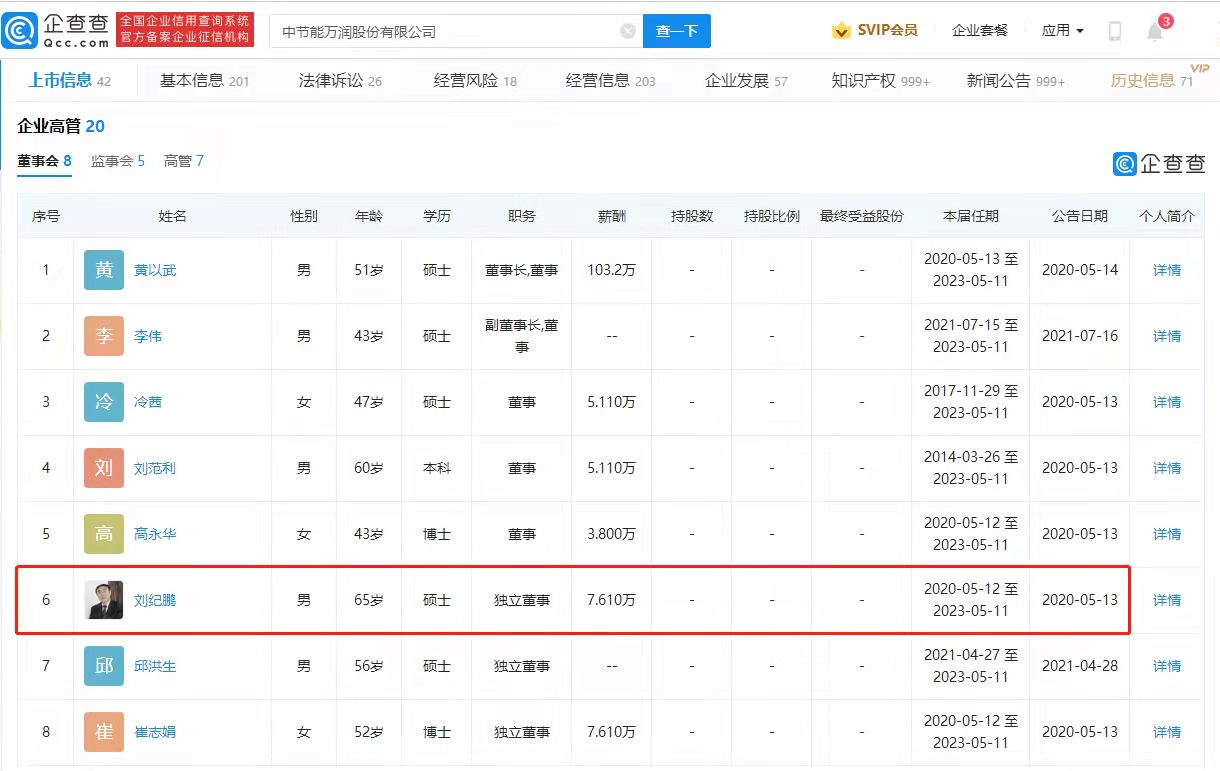This screenshot has width=1220, height=771.
Task: Click the 黄 avatar for 黄以武
Action: pyautogui.click(x=104, y=270)
